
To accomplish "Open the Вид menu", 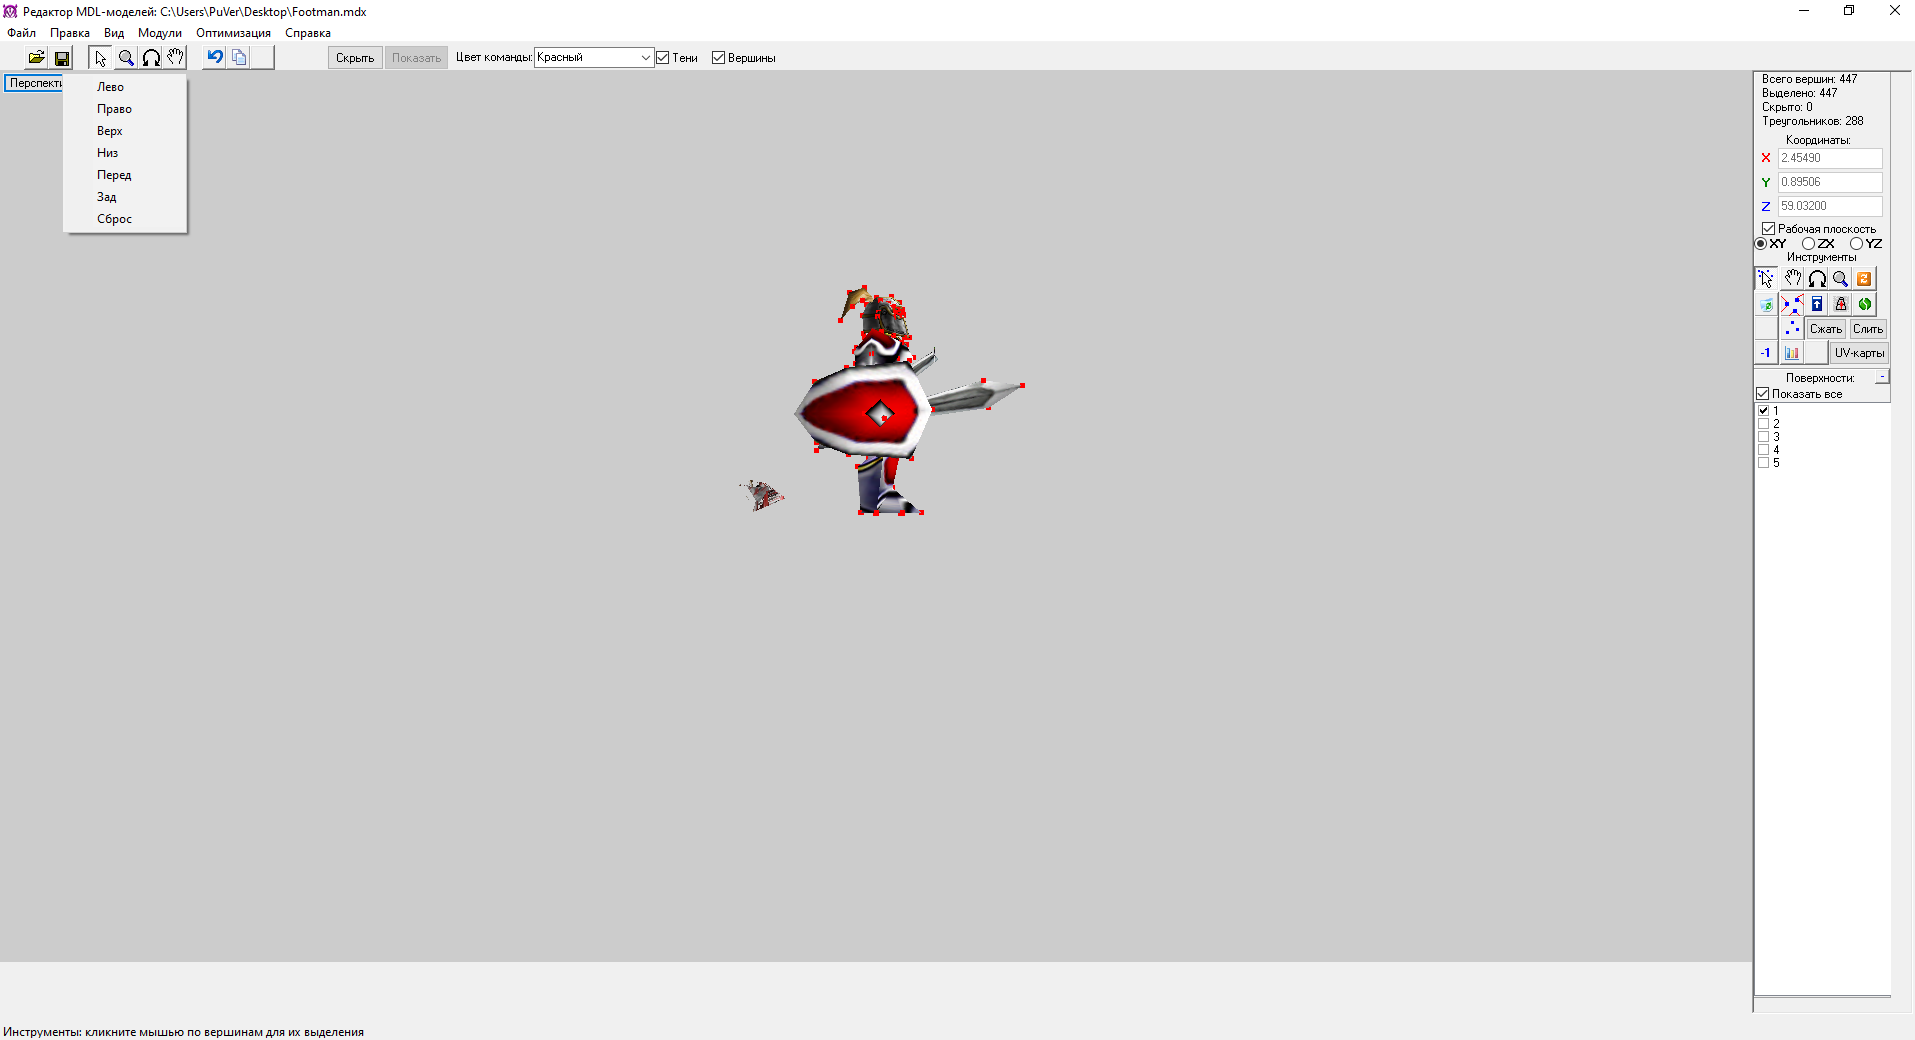I will click(114, 33).
